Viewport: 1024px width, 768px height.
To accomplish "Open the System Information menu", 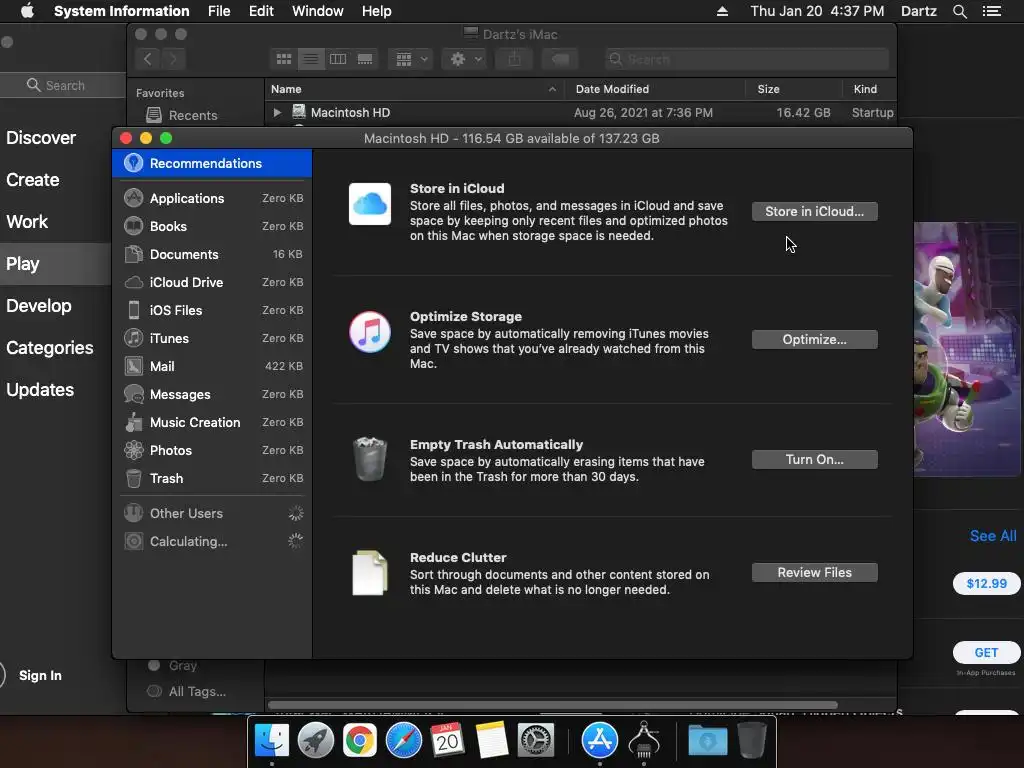I will pos(121,11).
